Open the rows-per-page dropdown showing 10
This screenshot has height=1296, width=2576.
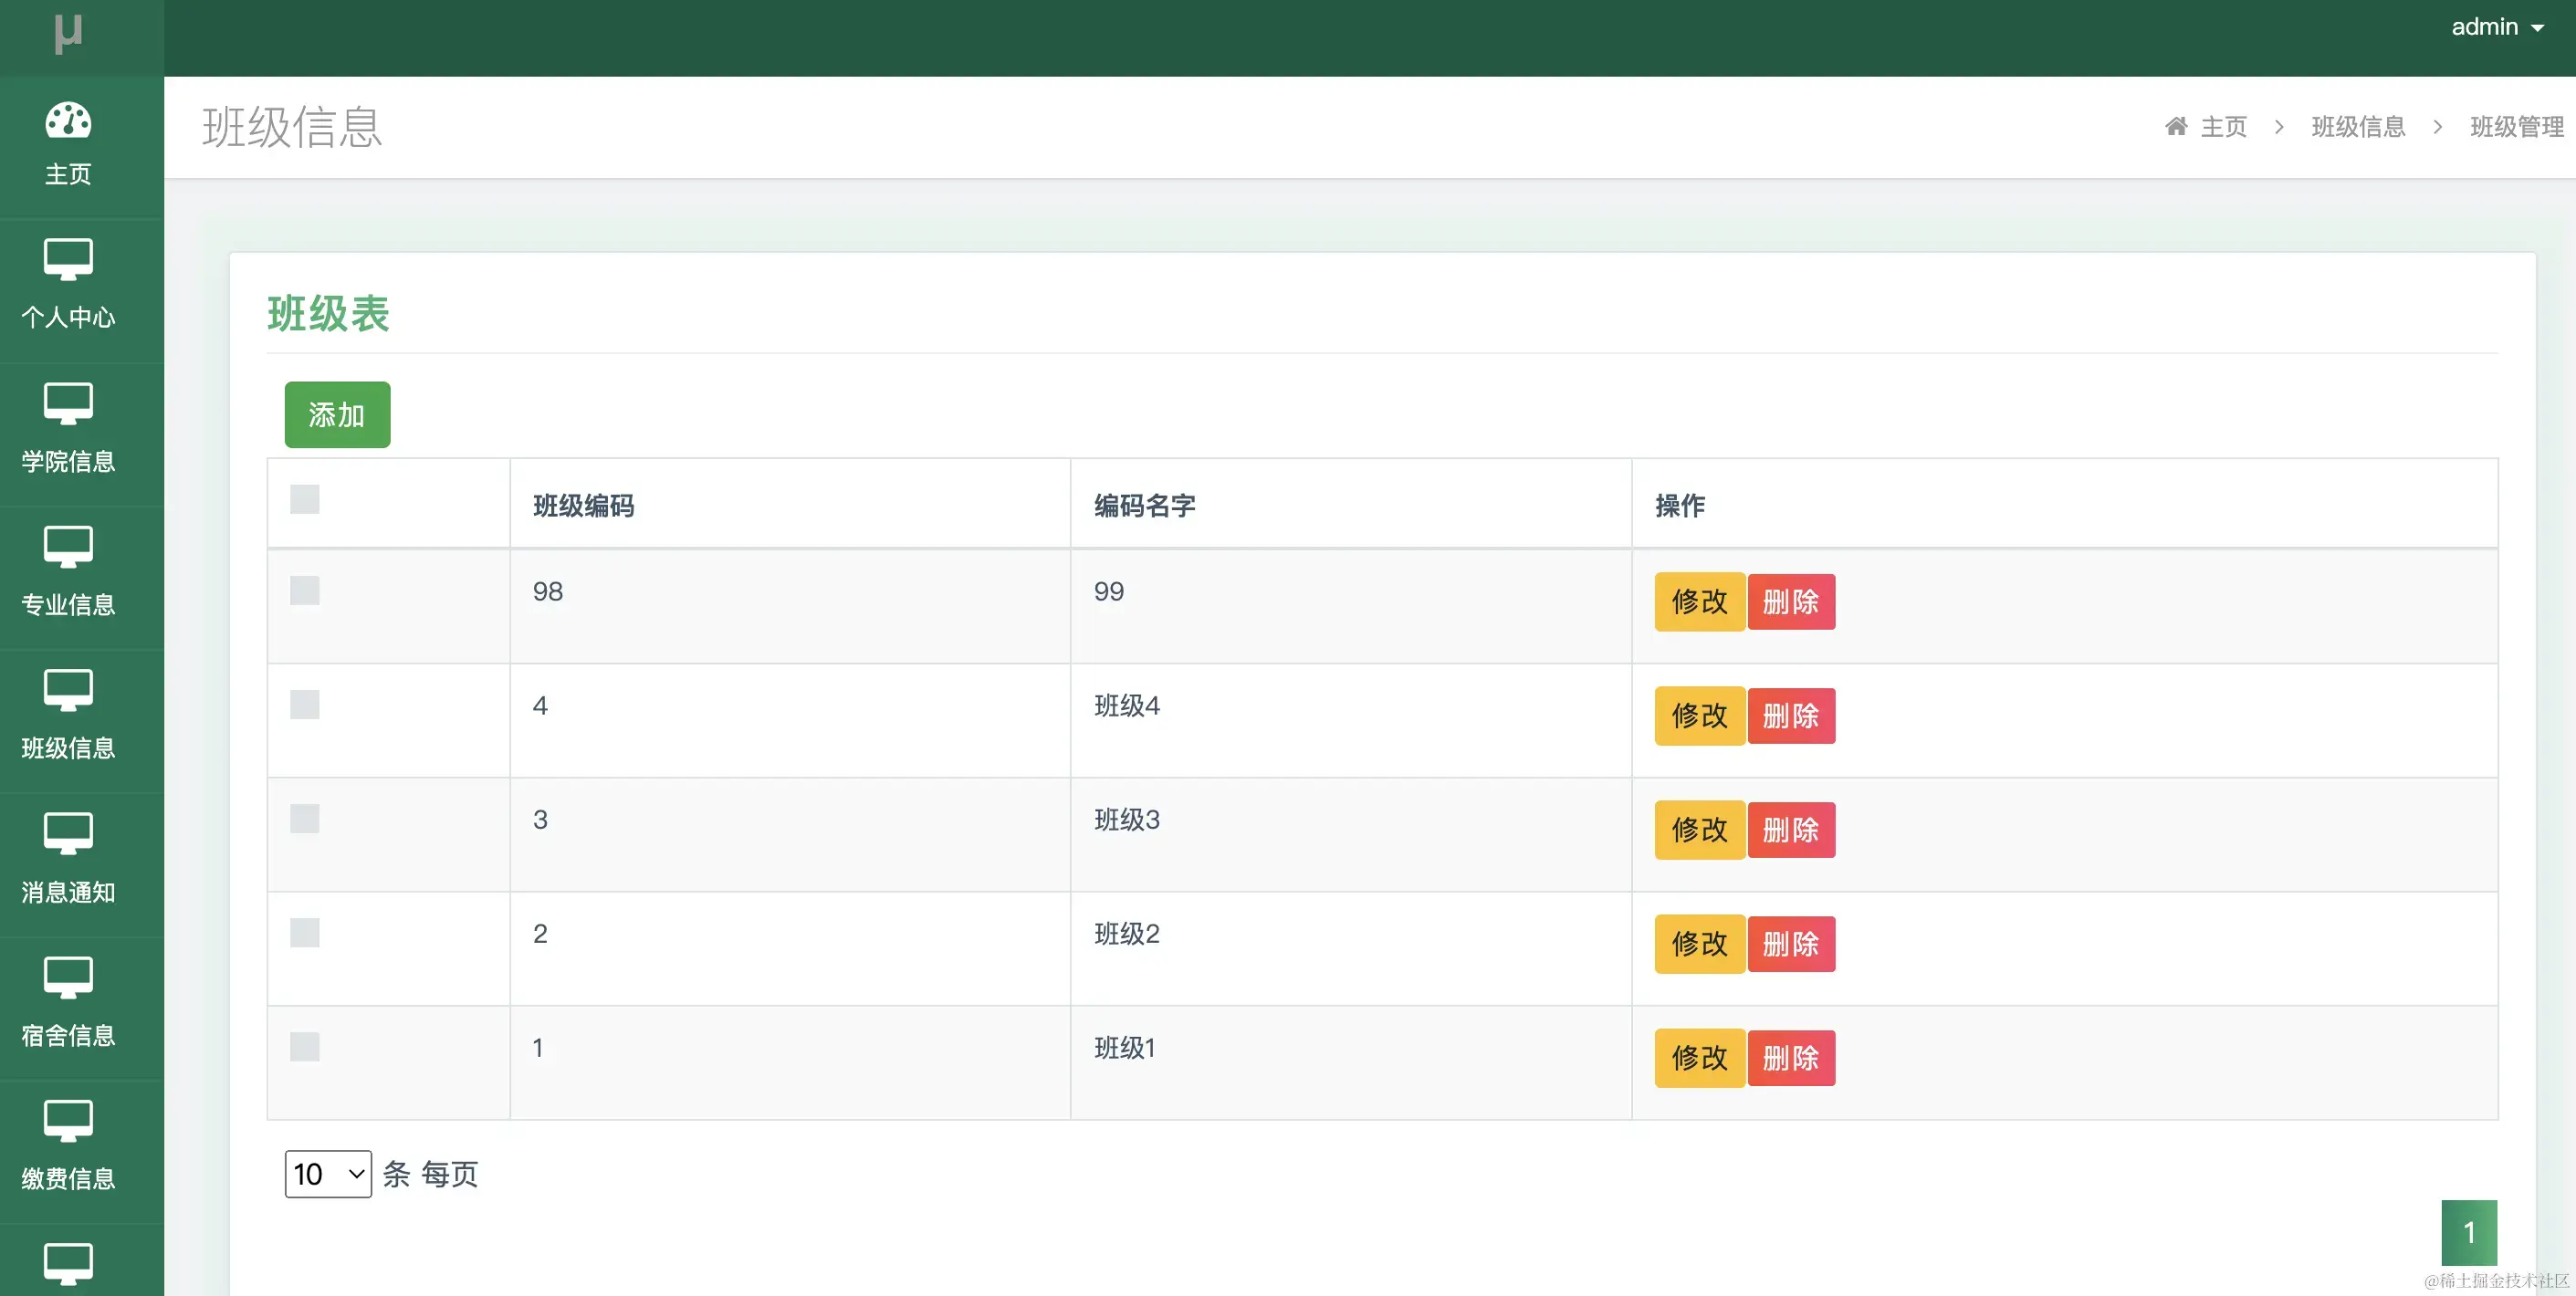pyautogui.click(x=328, y=1174)
